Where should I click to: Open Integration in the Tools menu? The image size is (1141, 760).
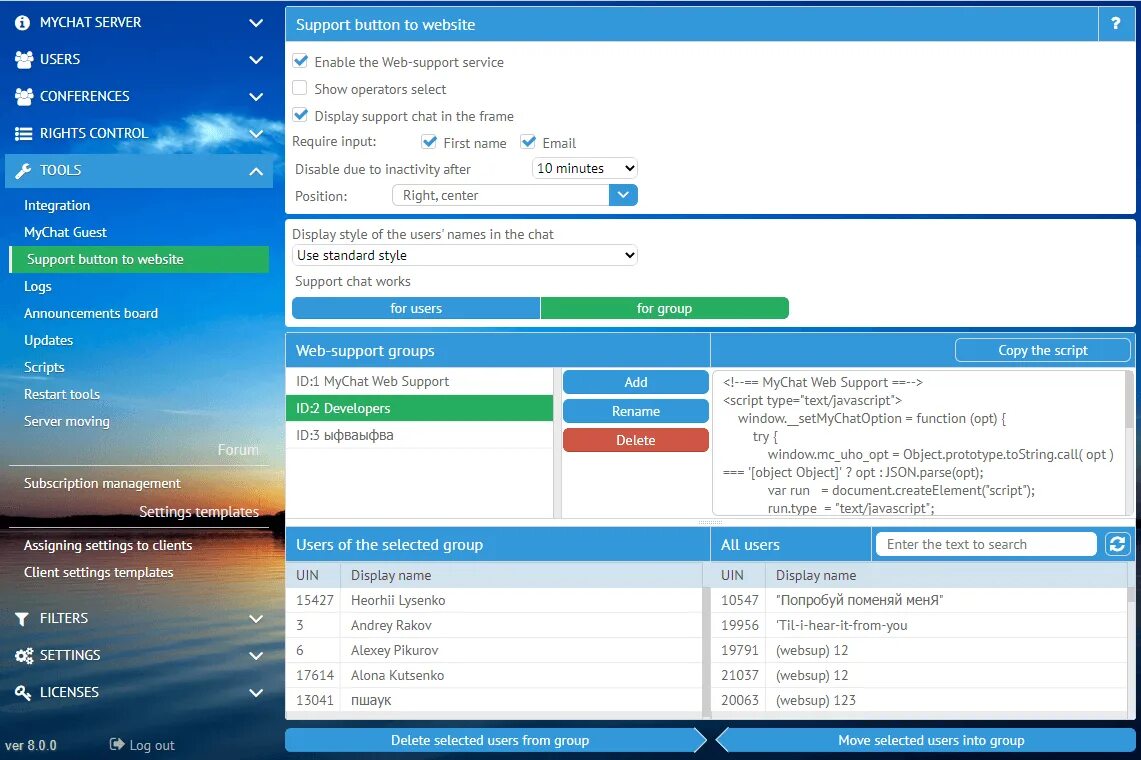click(x=57, y=205)
